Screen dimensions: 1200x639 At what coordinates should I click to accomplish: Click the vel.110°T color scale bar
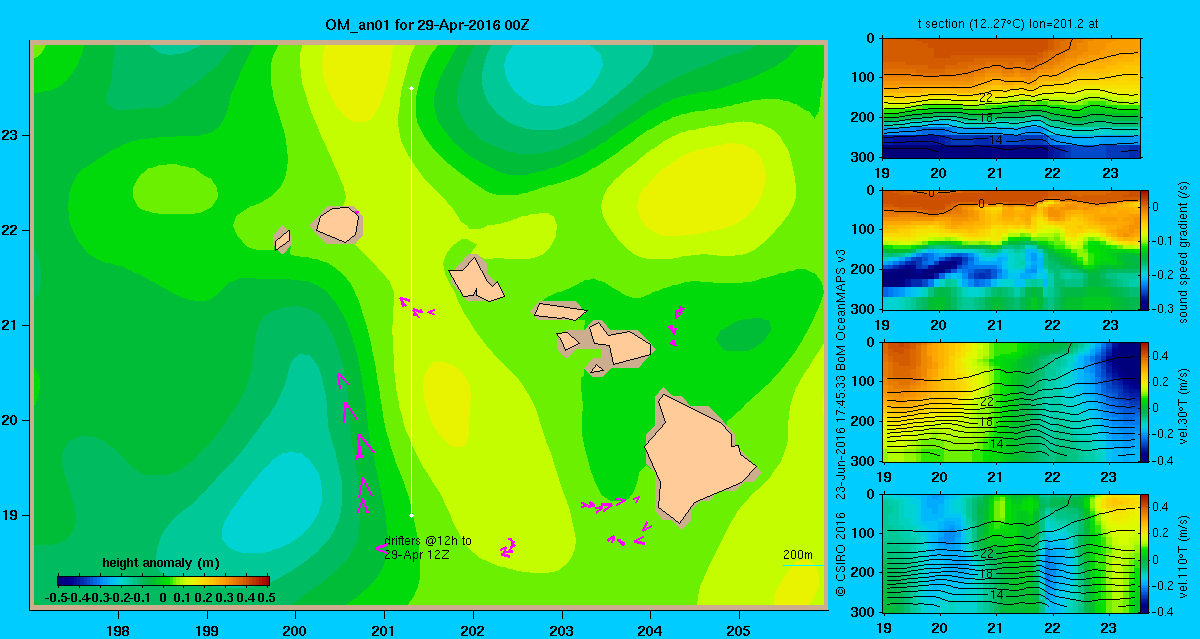(x=1145, y=552)
